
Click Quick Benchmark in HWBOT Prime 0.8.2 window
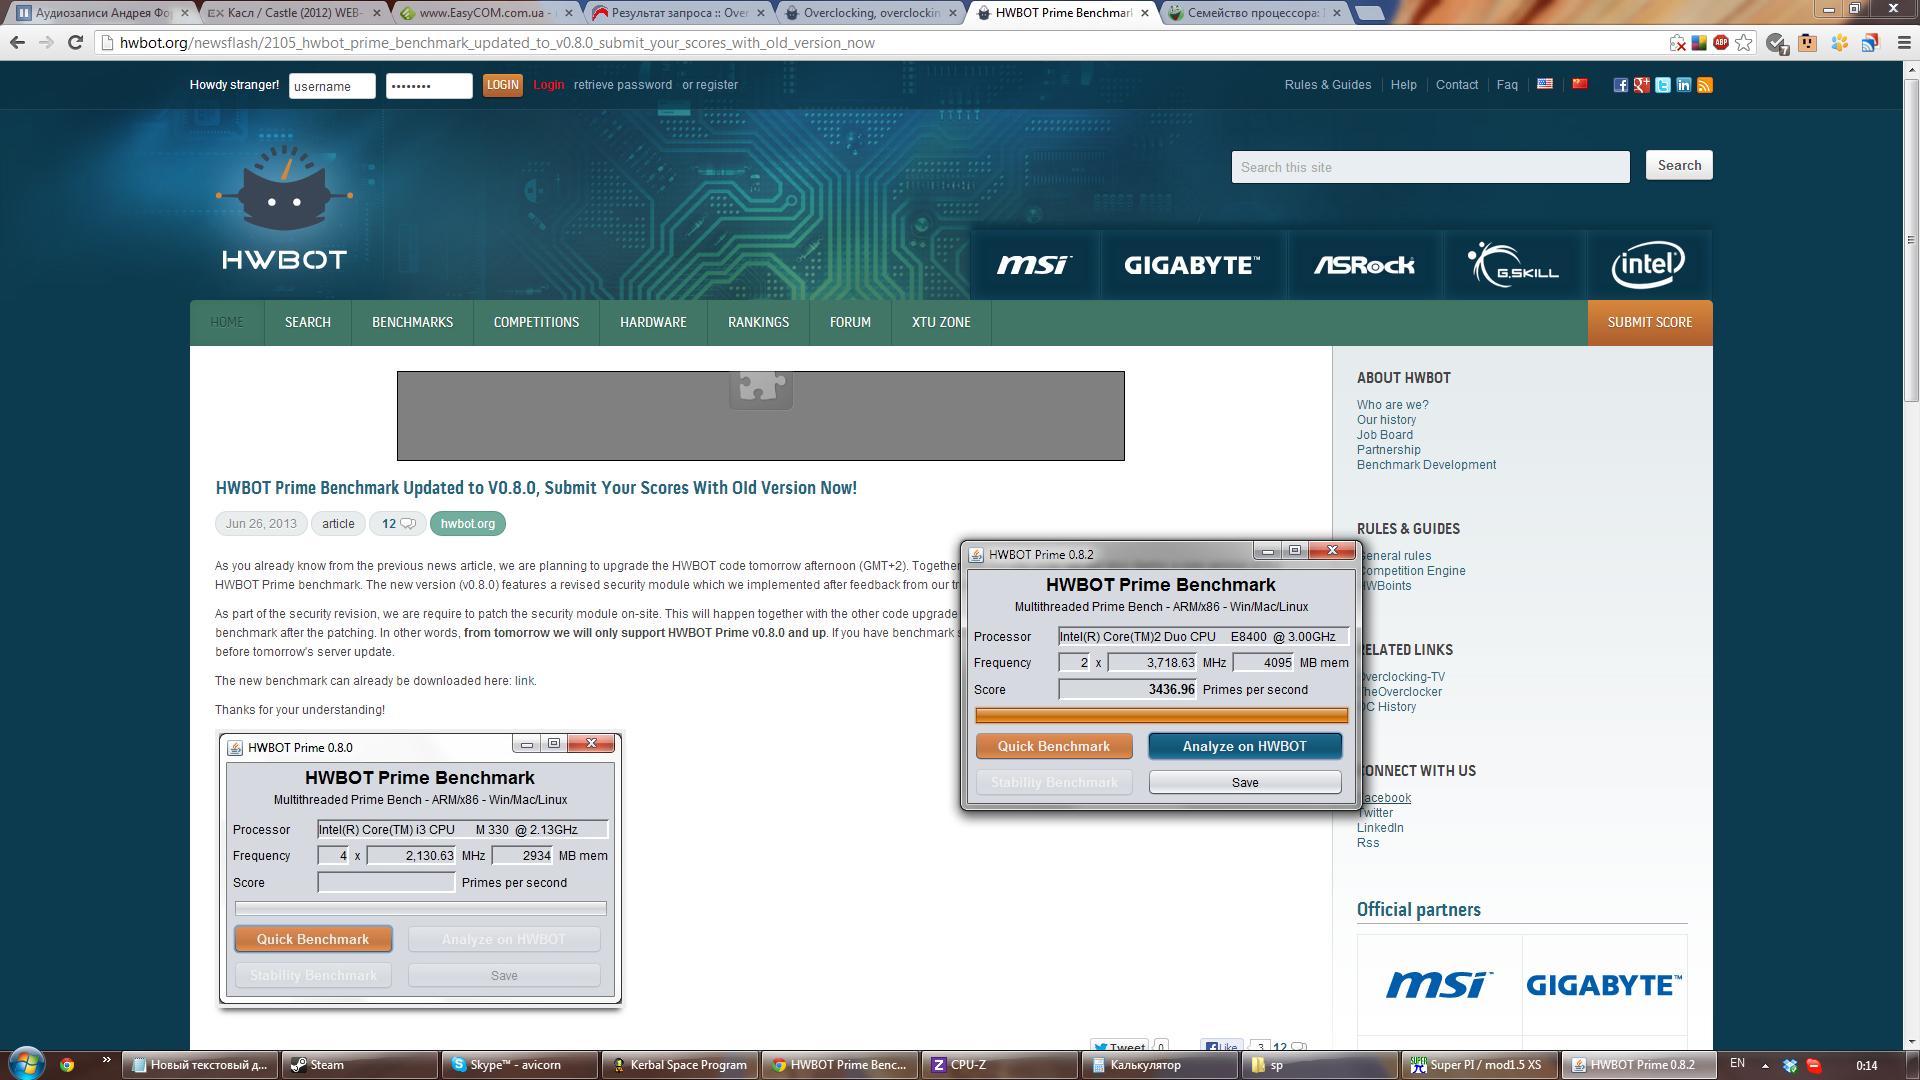(x=1054, y=746)
